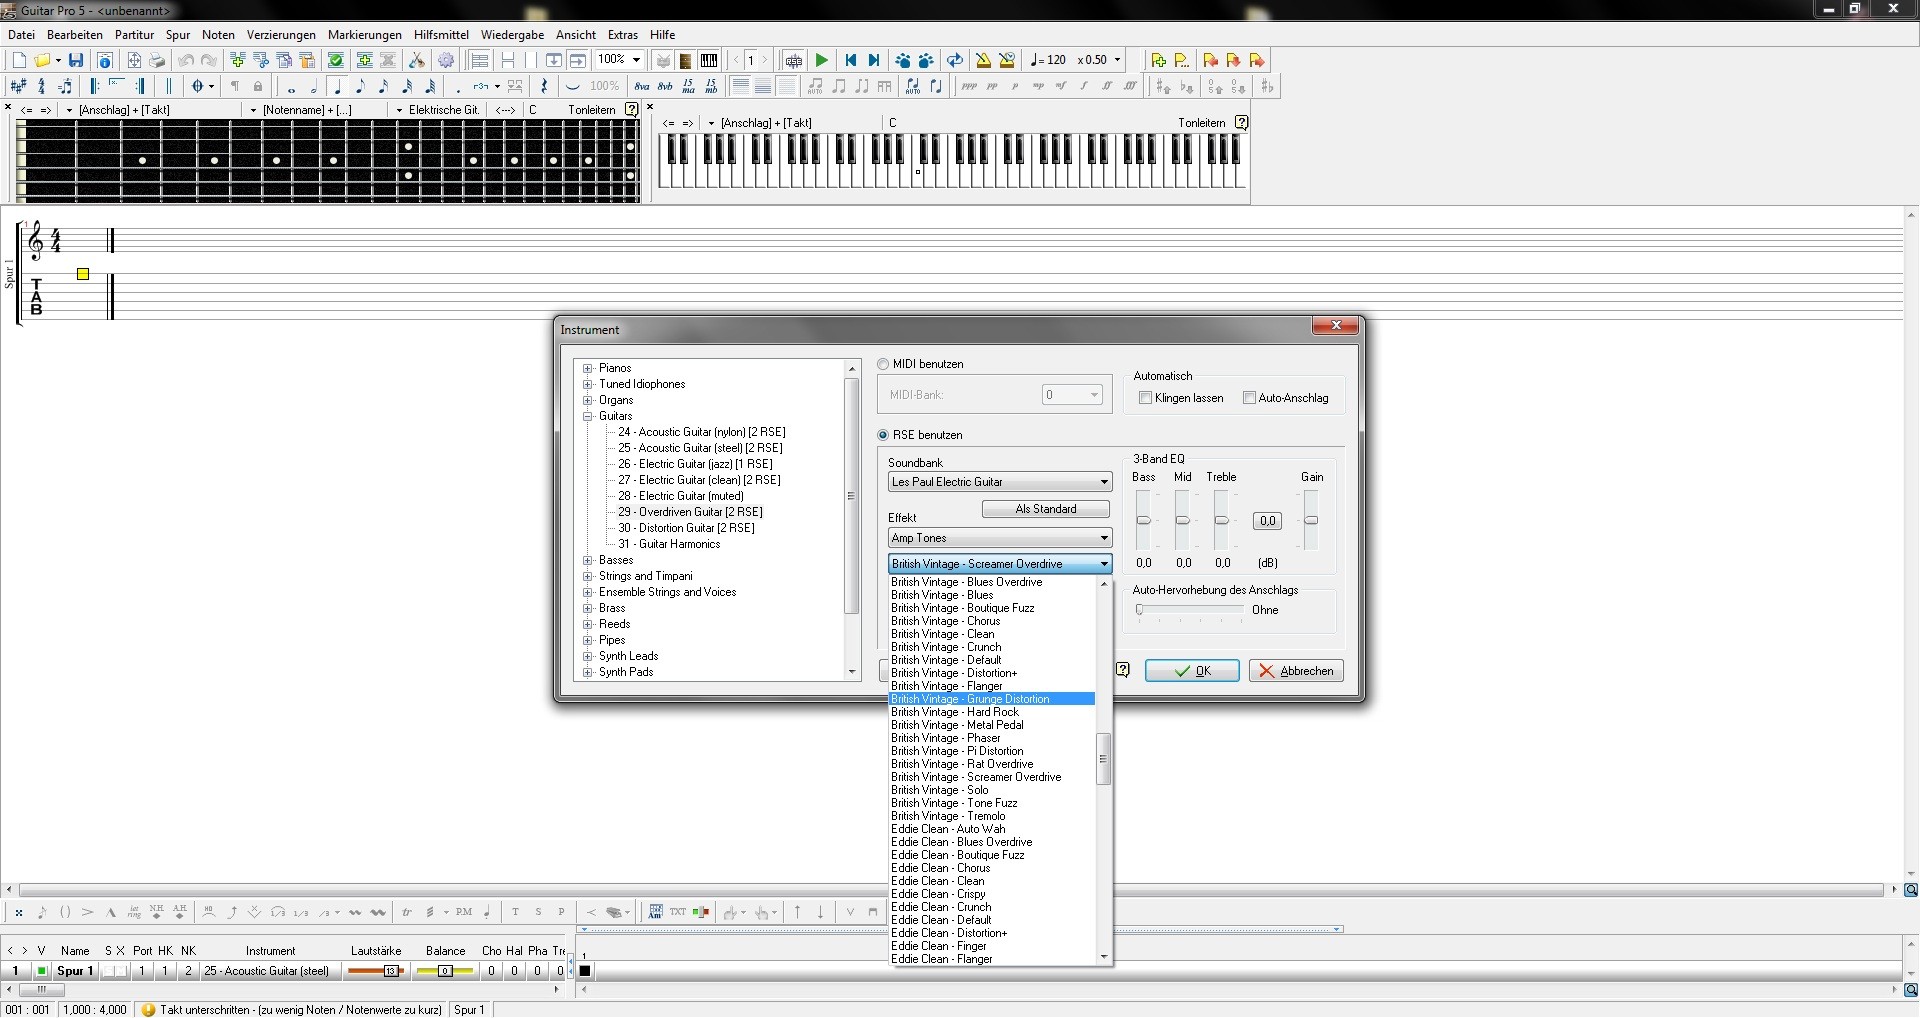Image resolution: width=1920 pixels, height=1018 pixels.
Task: Show the fretboard view icon
Action: click(x=686, y=61)
